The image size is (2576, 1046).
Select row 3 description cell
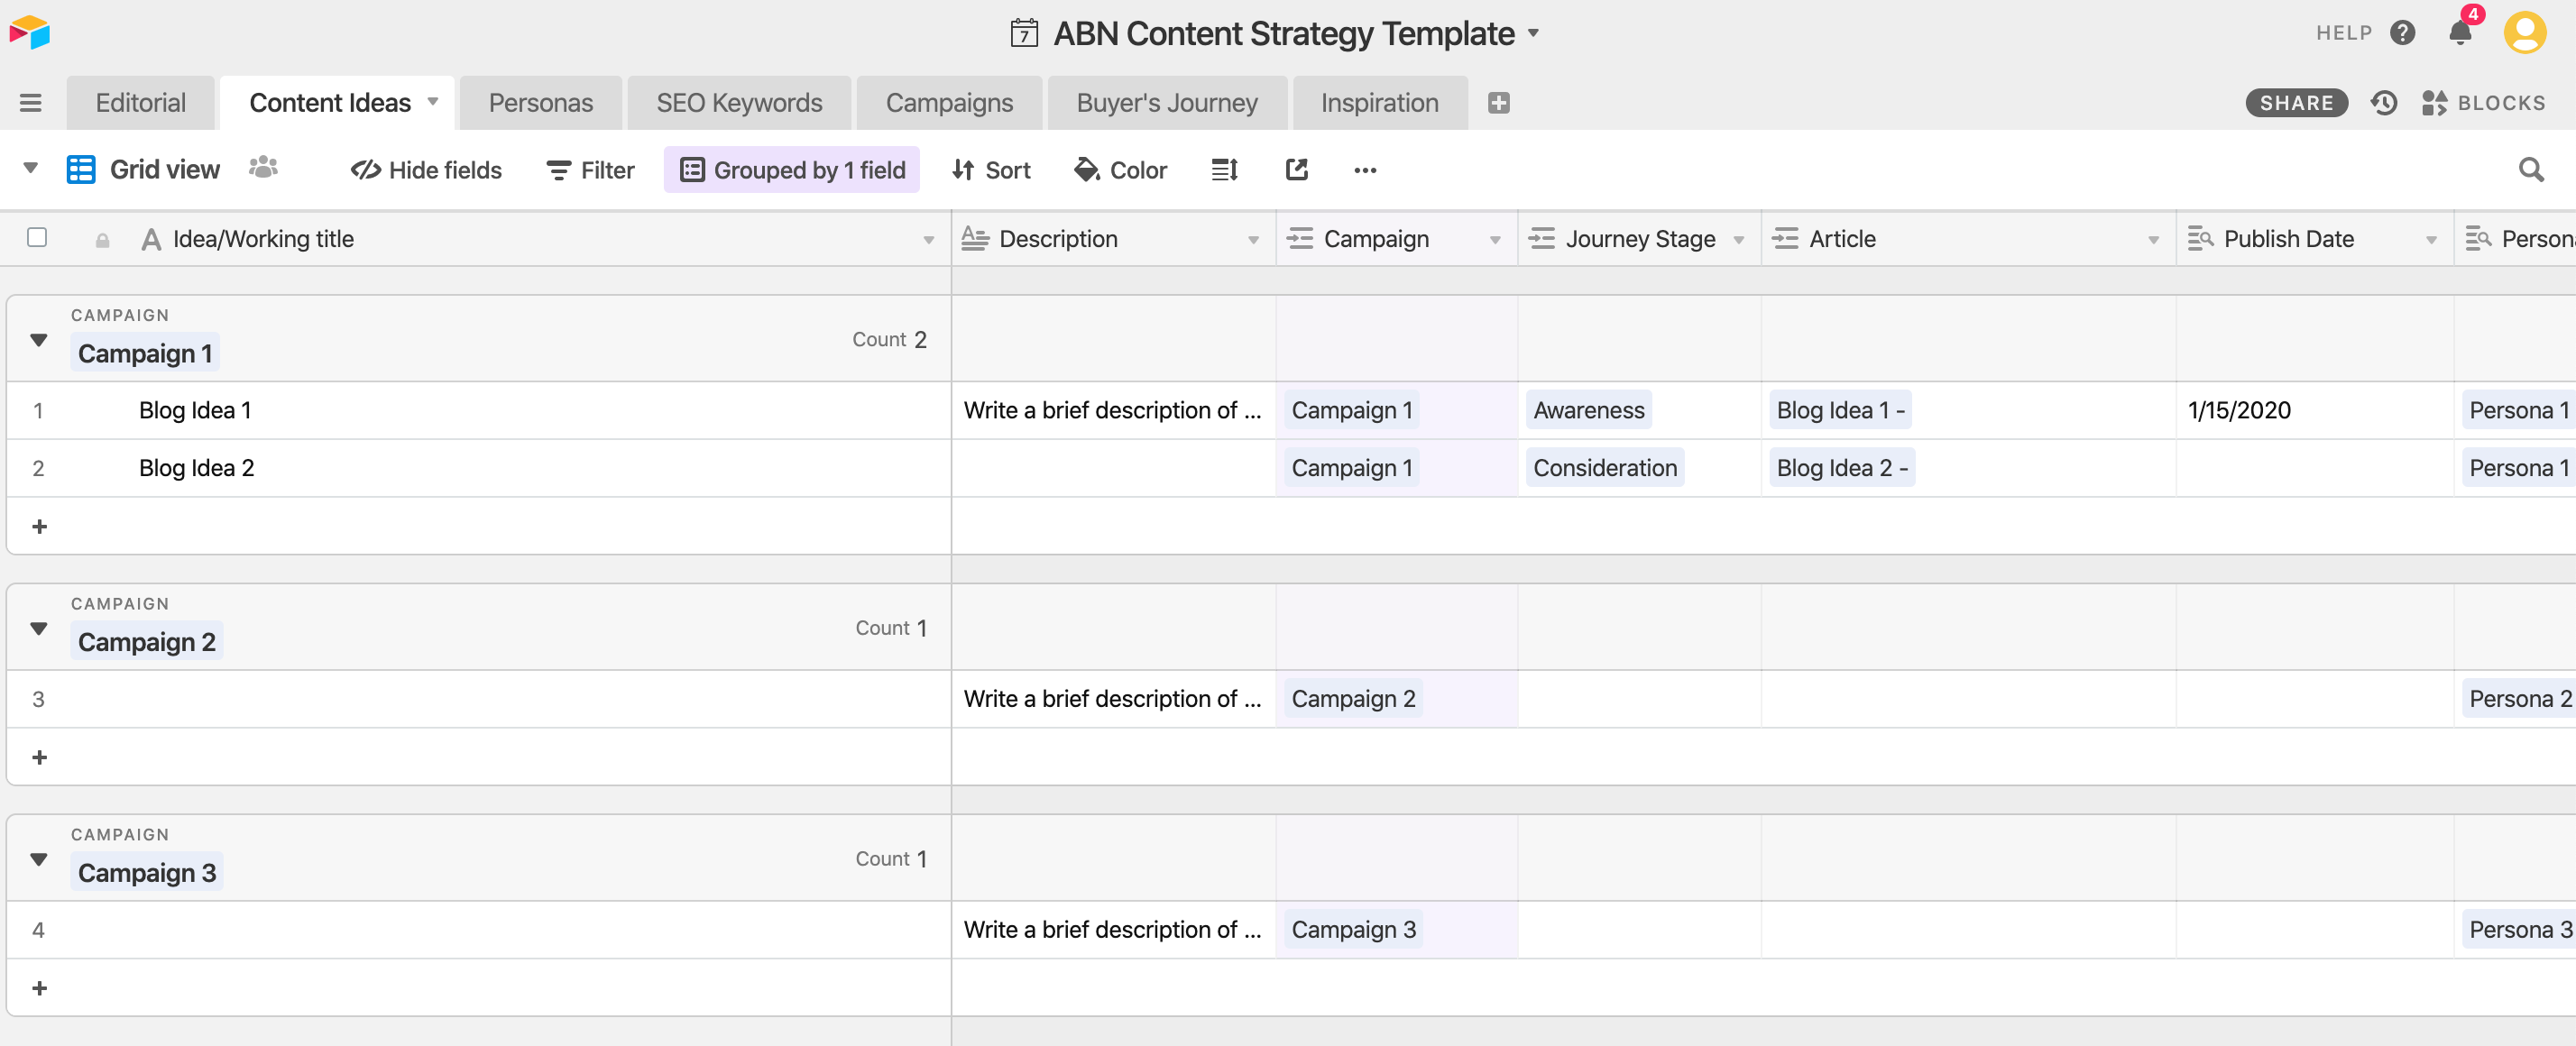(x=1113, y=699)
